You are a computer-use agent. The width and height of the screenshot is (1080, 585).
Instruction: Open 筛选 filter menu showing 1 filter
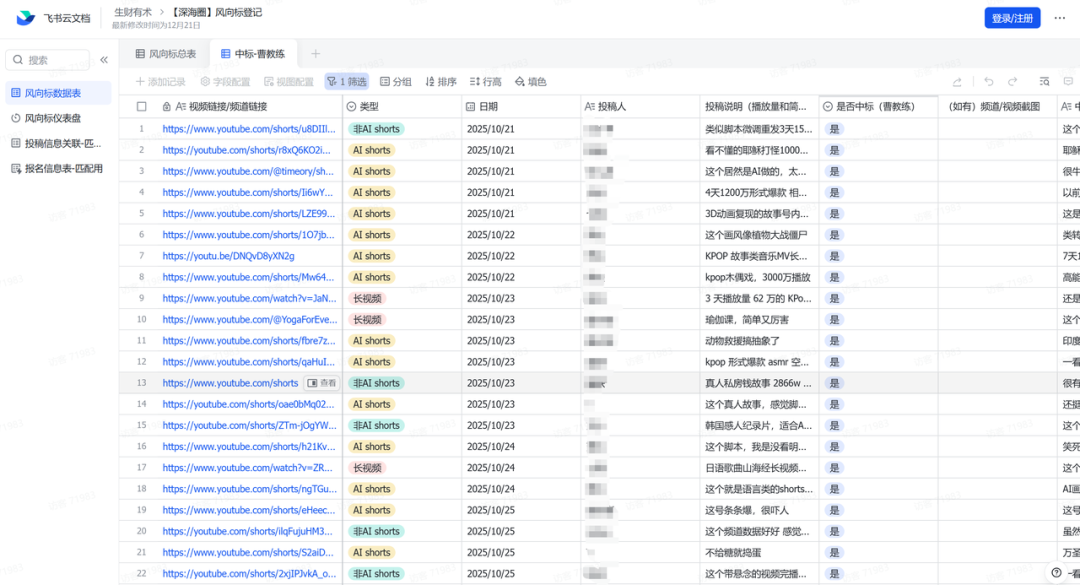tap(347, 81)
